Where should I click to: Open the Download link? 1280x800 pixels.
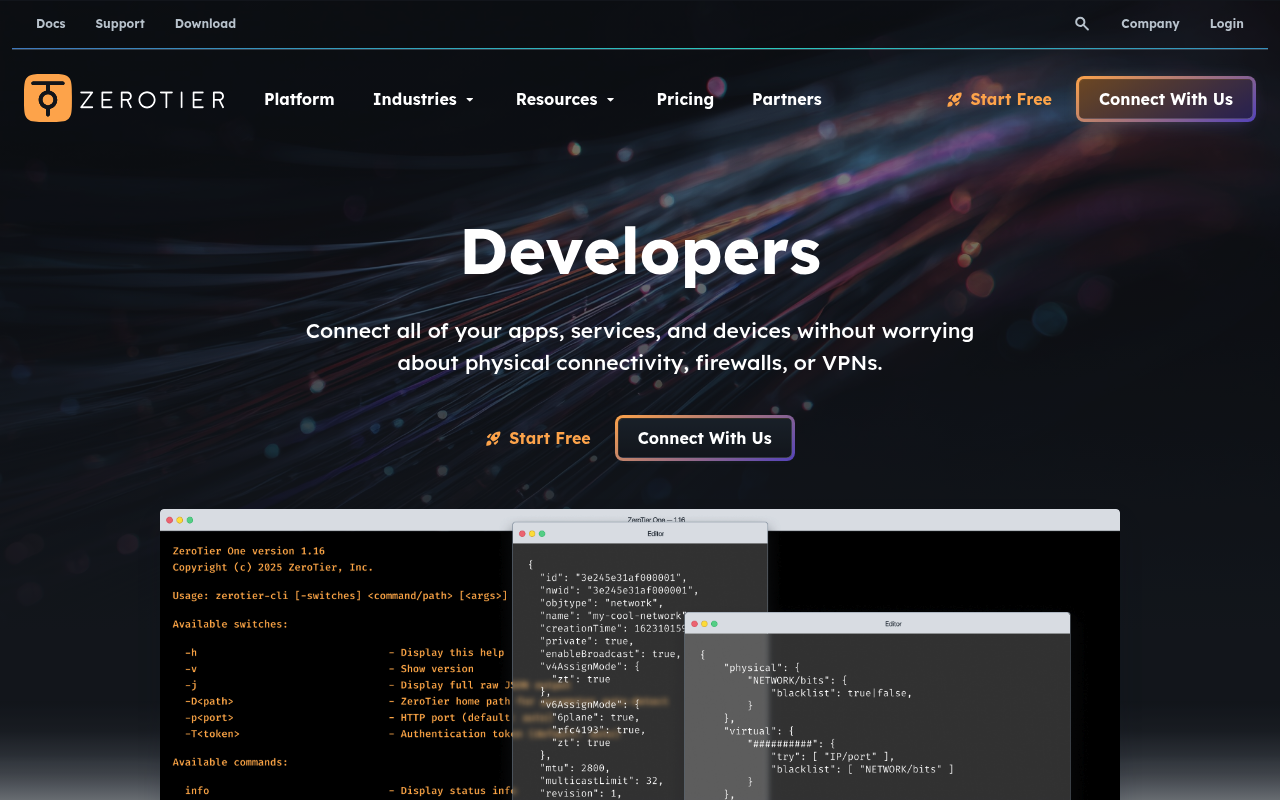[205, 24]
